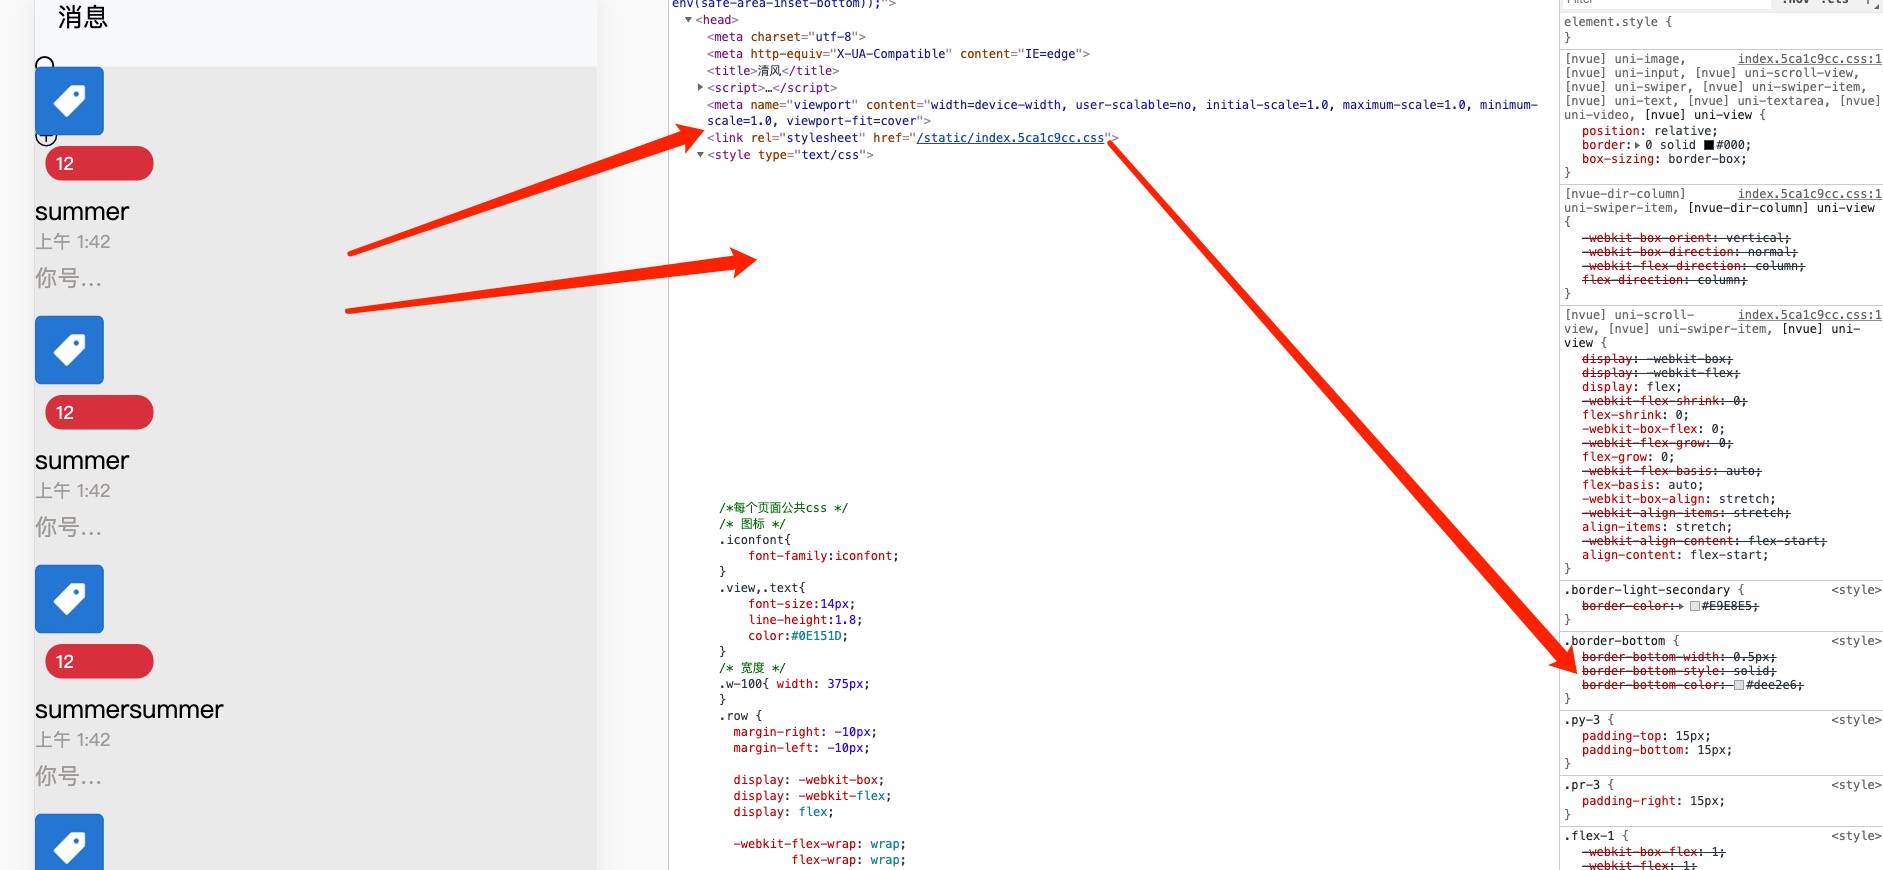
Task: Tap the tag icon cut off at the preview's bottom
Action: (69, 842)
